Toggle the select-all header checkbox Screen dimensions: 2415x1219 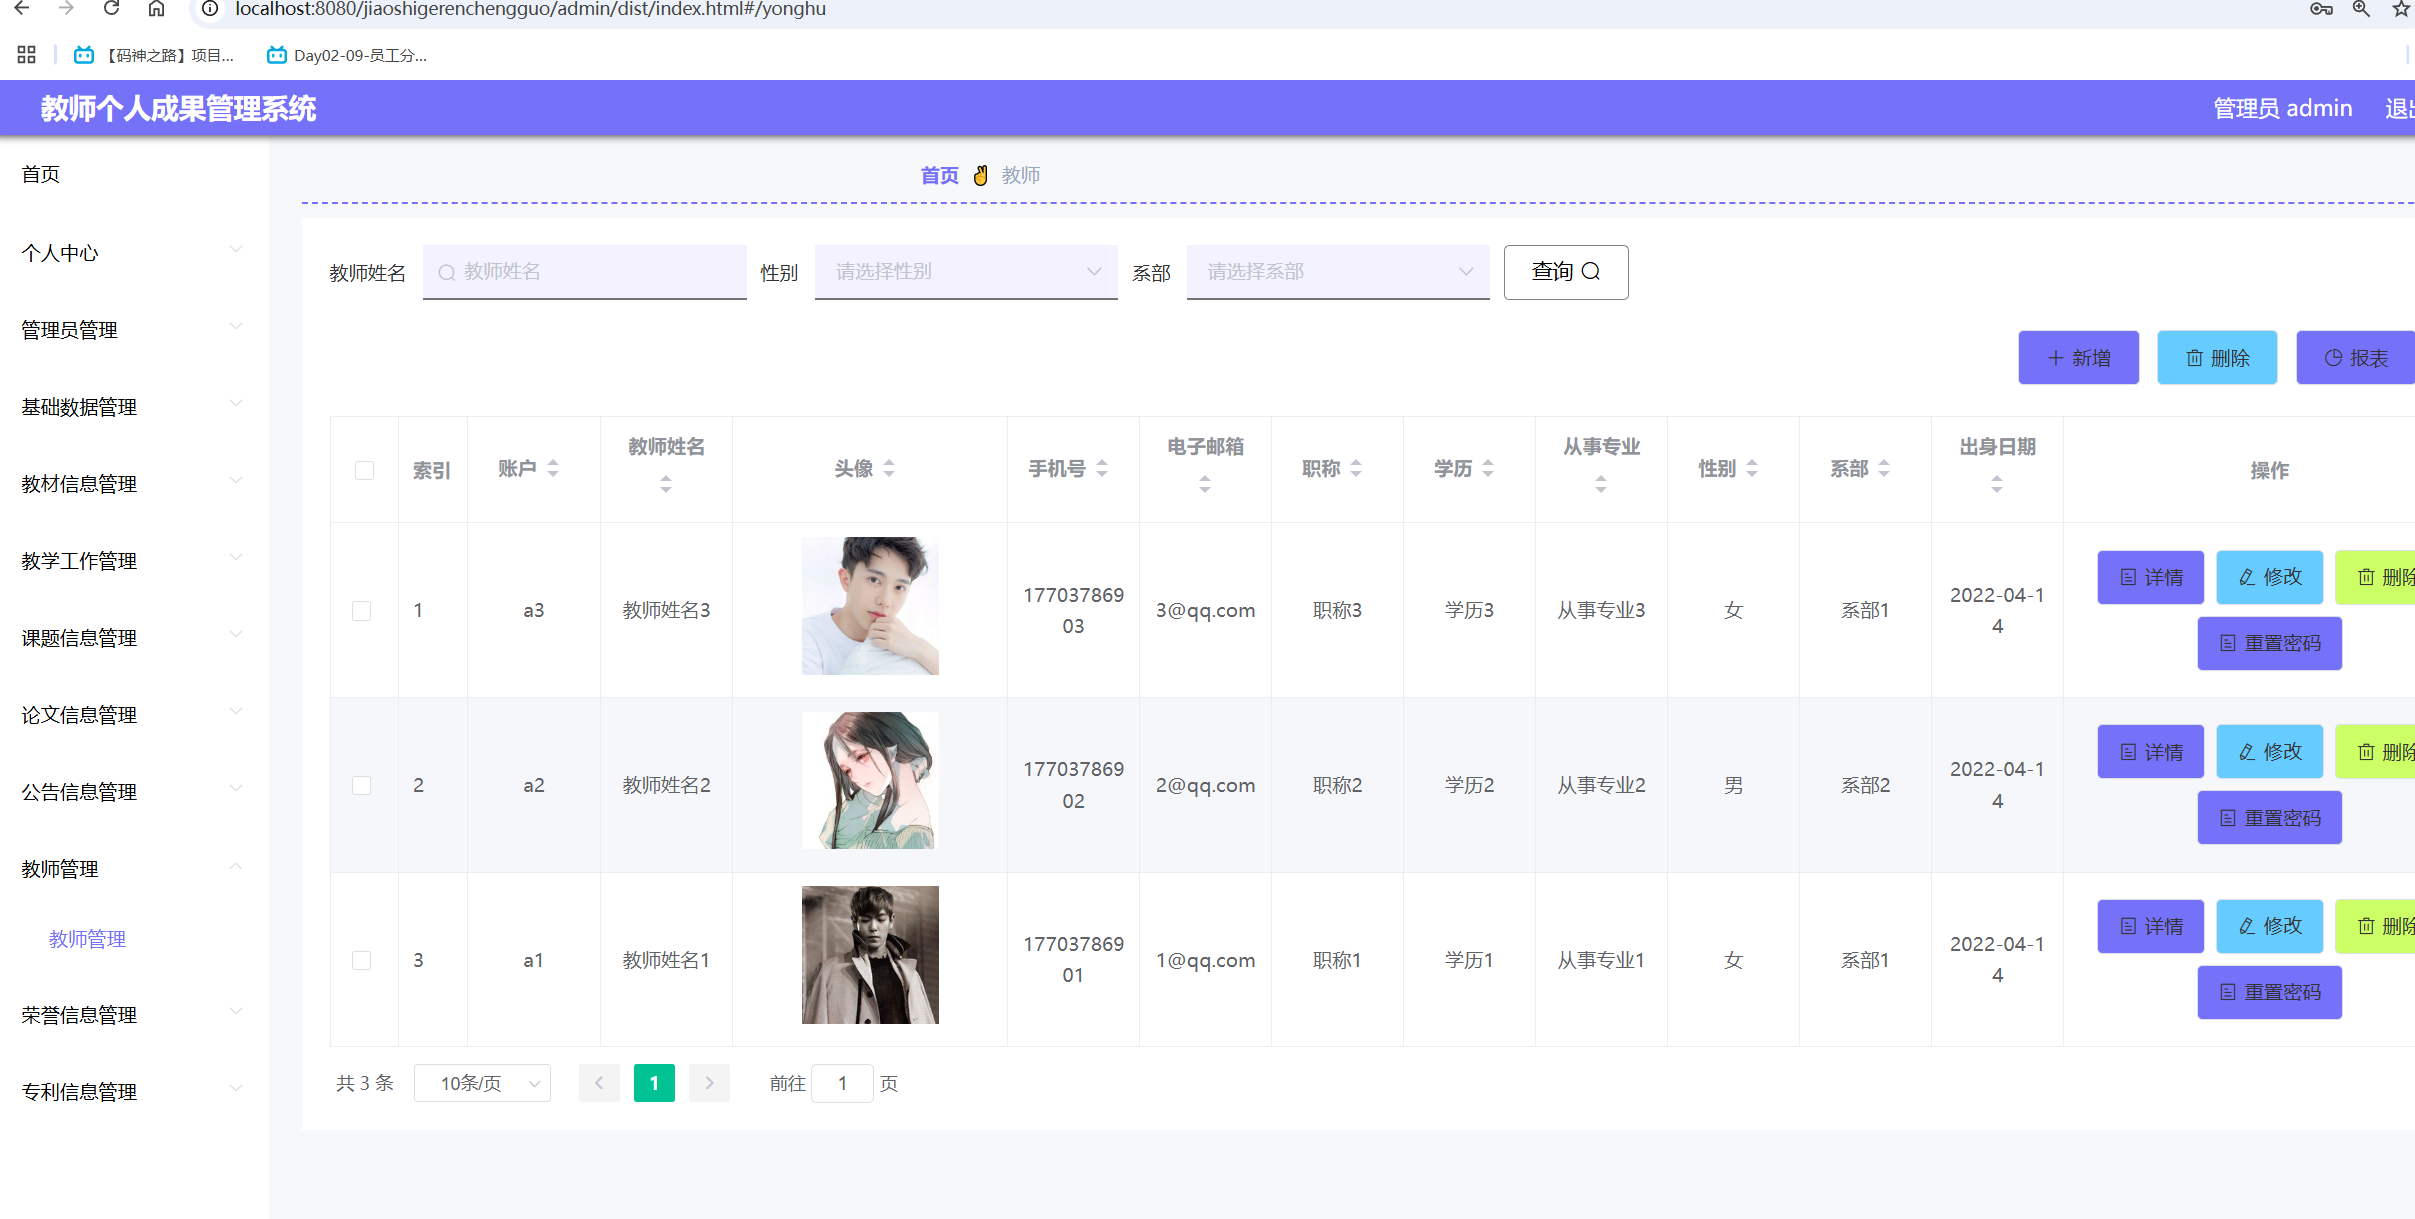tap(364, 470)
